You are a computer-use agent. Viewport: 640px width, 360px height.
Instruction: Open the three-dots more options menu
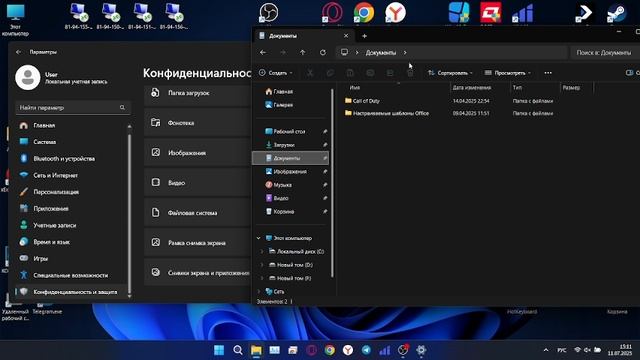pos(548,73)
